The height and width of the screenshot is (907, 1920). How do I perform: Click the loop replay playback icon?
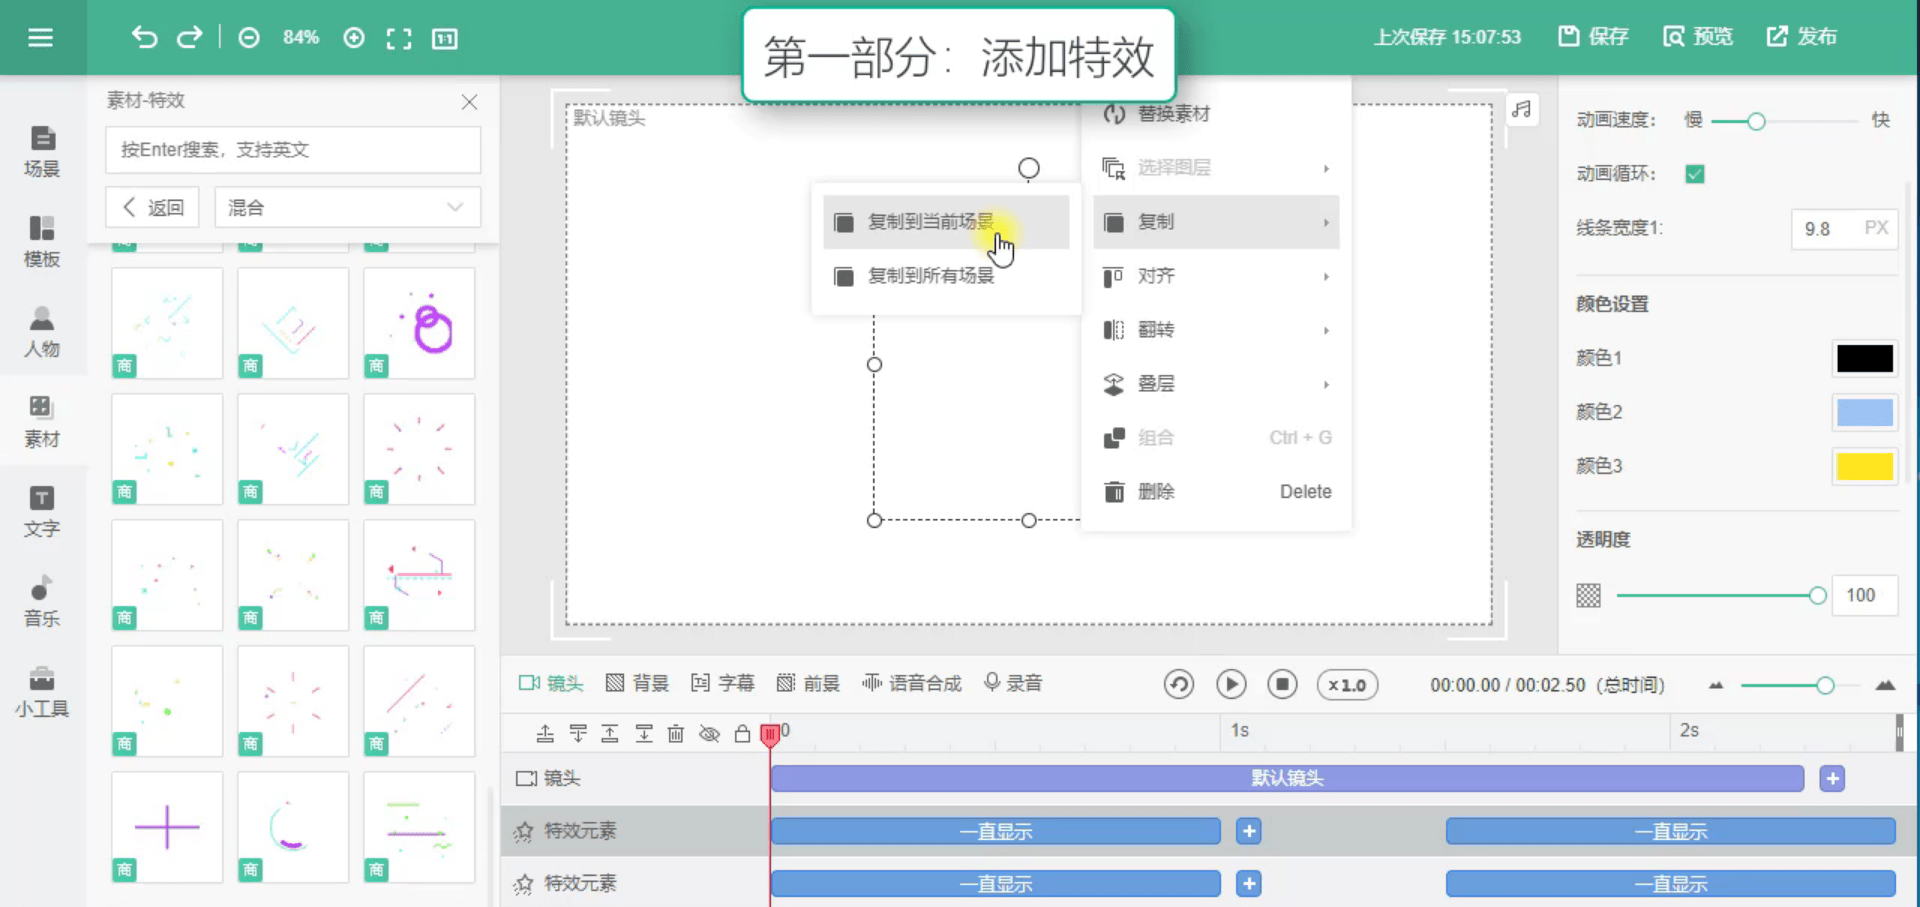[1179, 684]
